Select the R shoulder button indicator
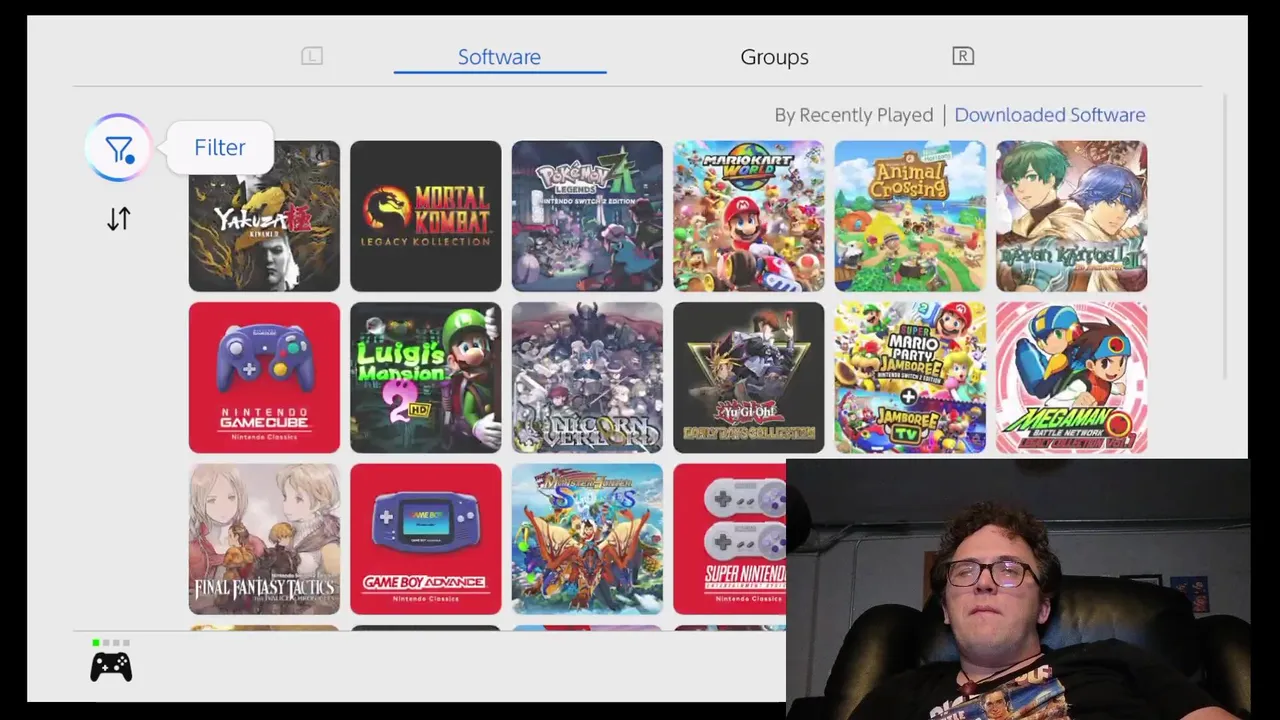 point(963,56)
